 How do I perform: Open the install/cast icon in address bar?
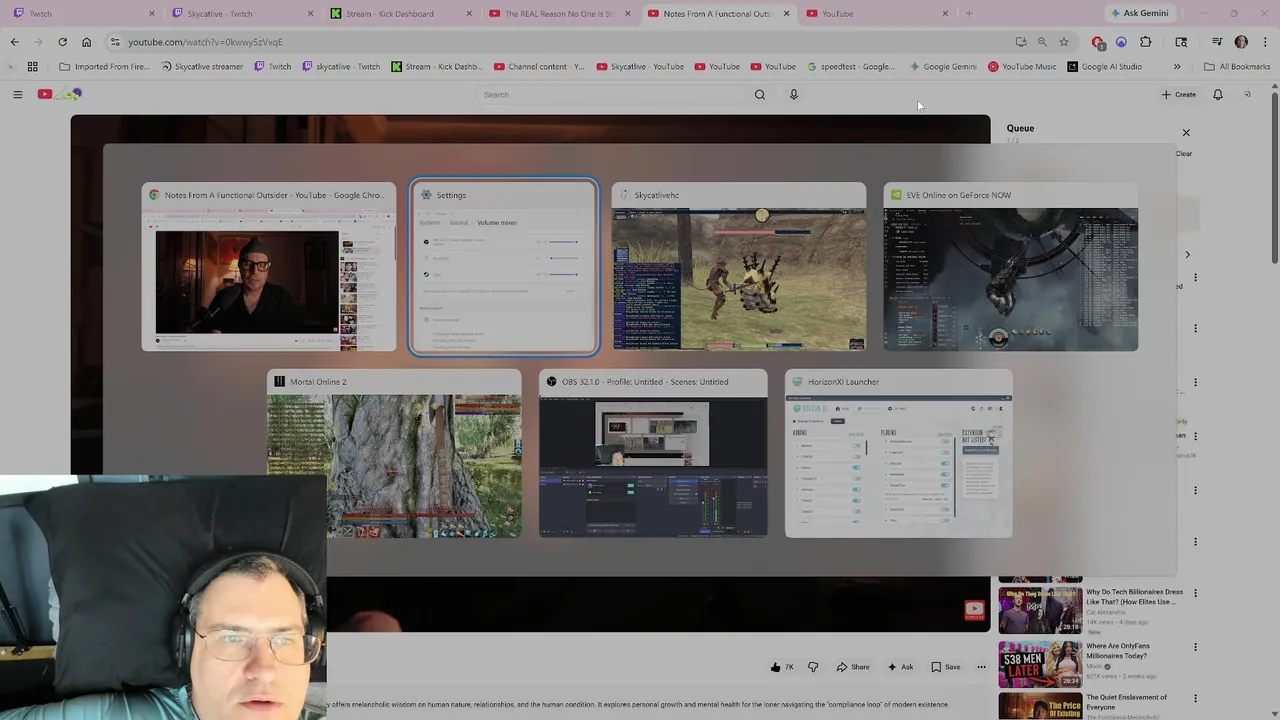coord(1021,42)
